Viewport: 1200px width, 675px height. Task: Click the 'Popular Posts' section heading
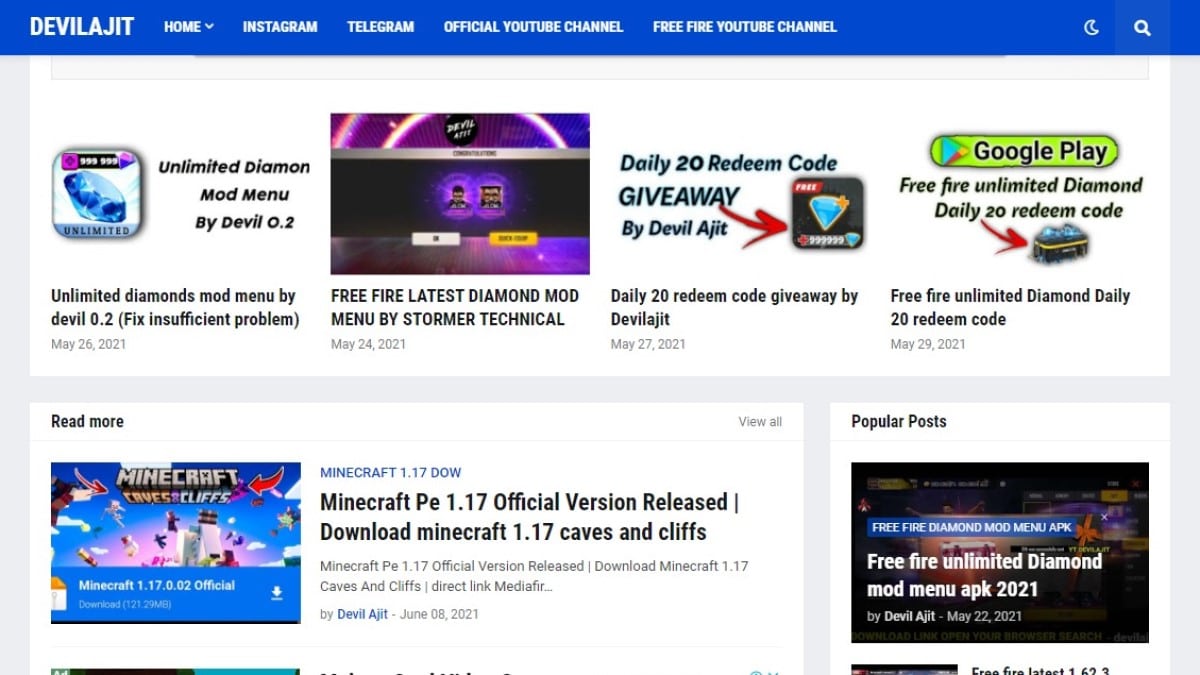899,422
